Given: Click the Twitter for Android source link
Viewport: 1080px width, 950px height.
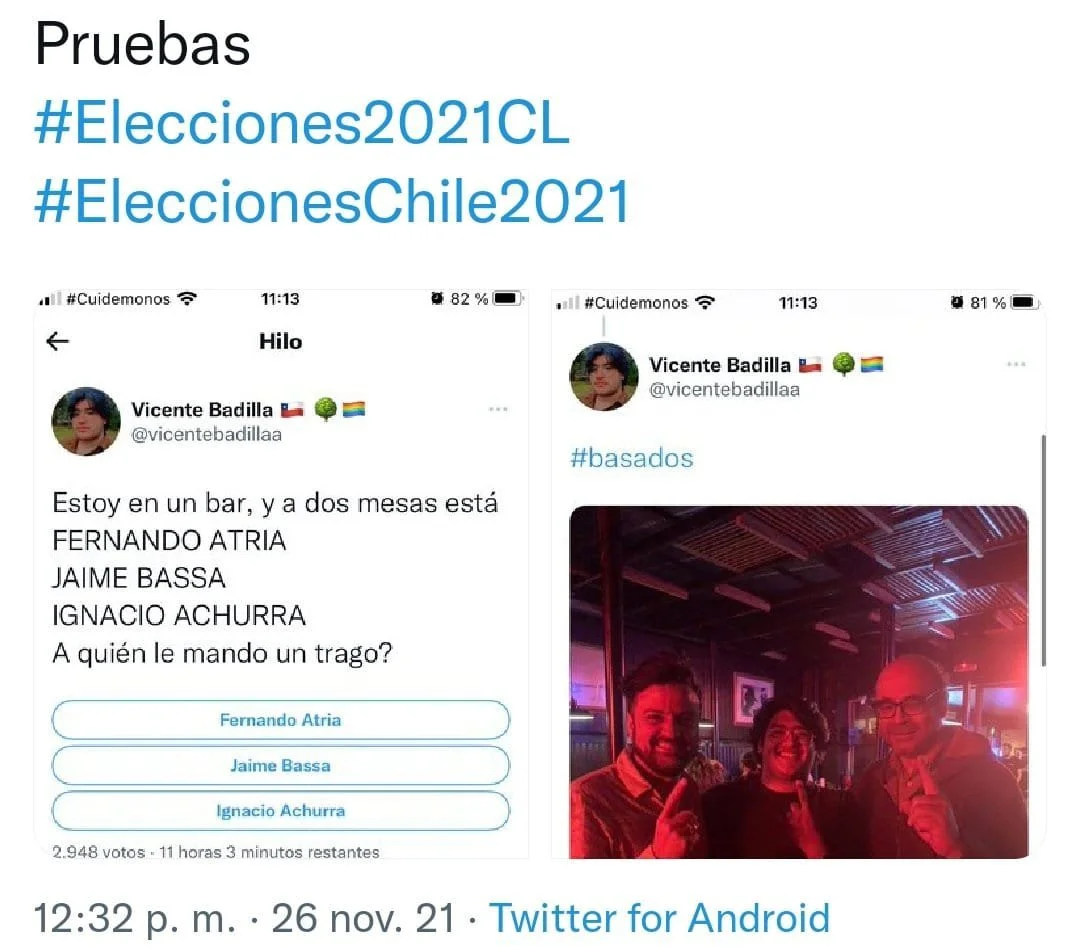Looking at the screenshot, I should 659,918.
